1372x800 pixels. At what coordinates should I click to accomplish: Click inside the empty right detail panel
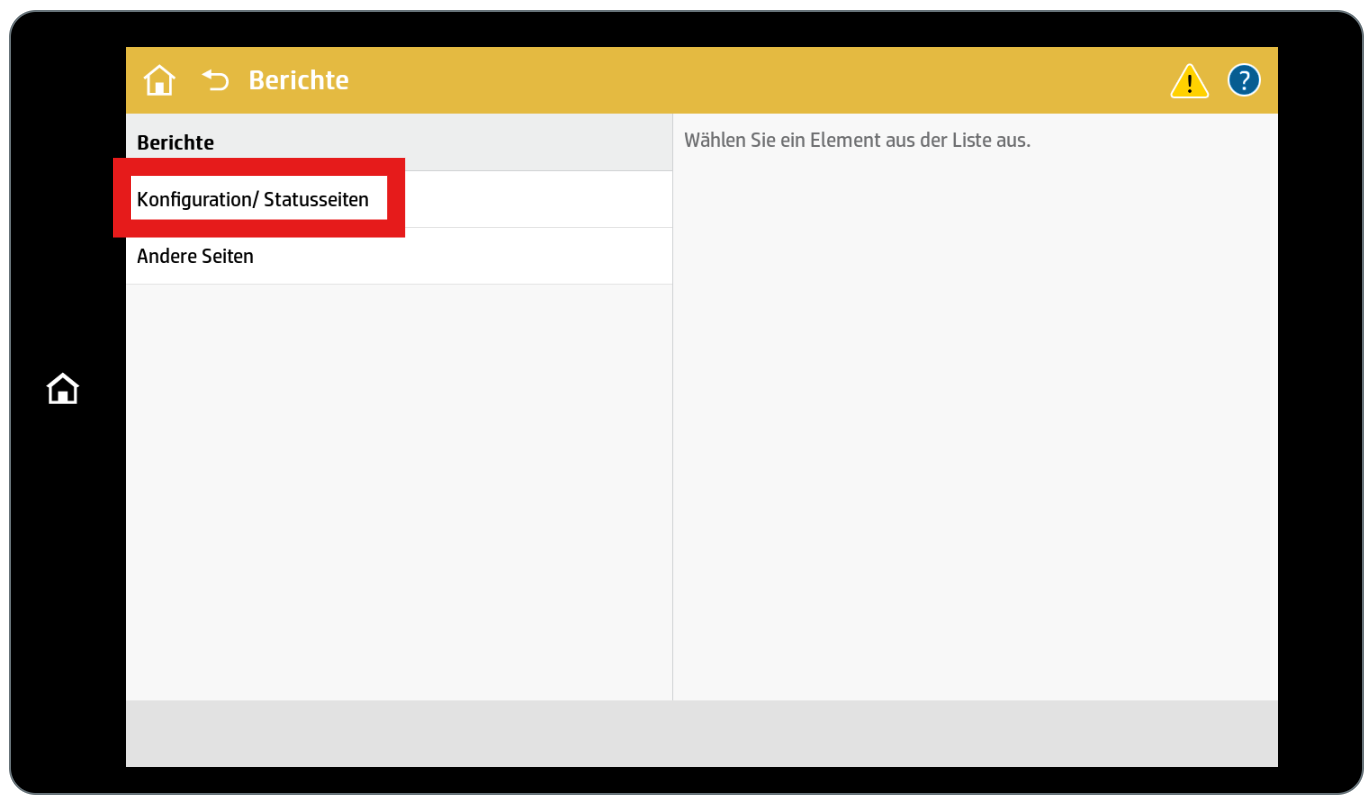point(975,450)
